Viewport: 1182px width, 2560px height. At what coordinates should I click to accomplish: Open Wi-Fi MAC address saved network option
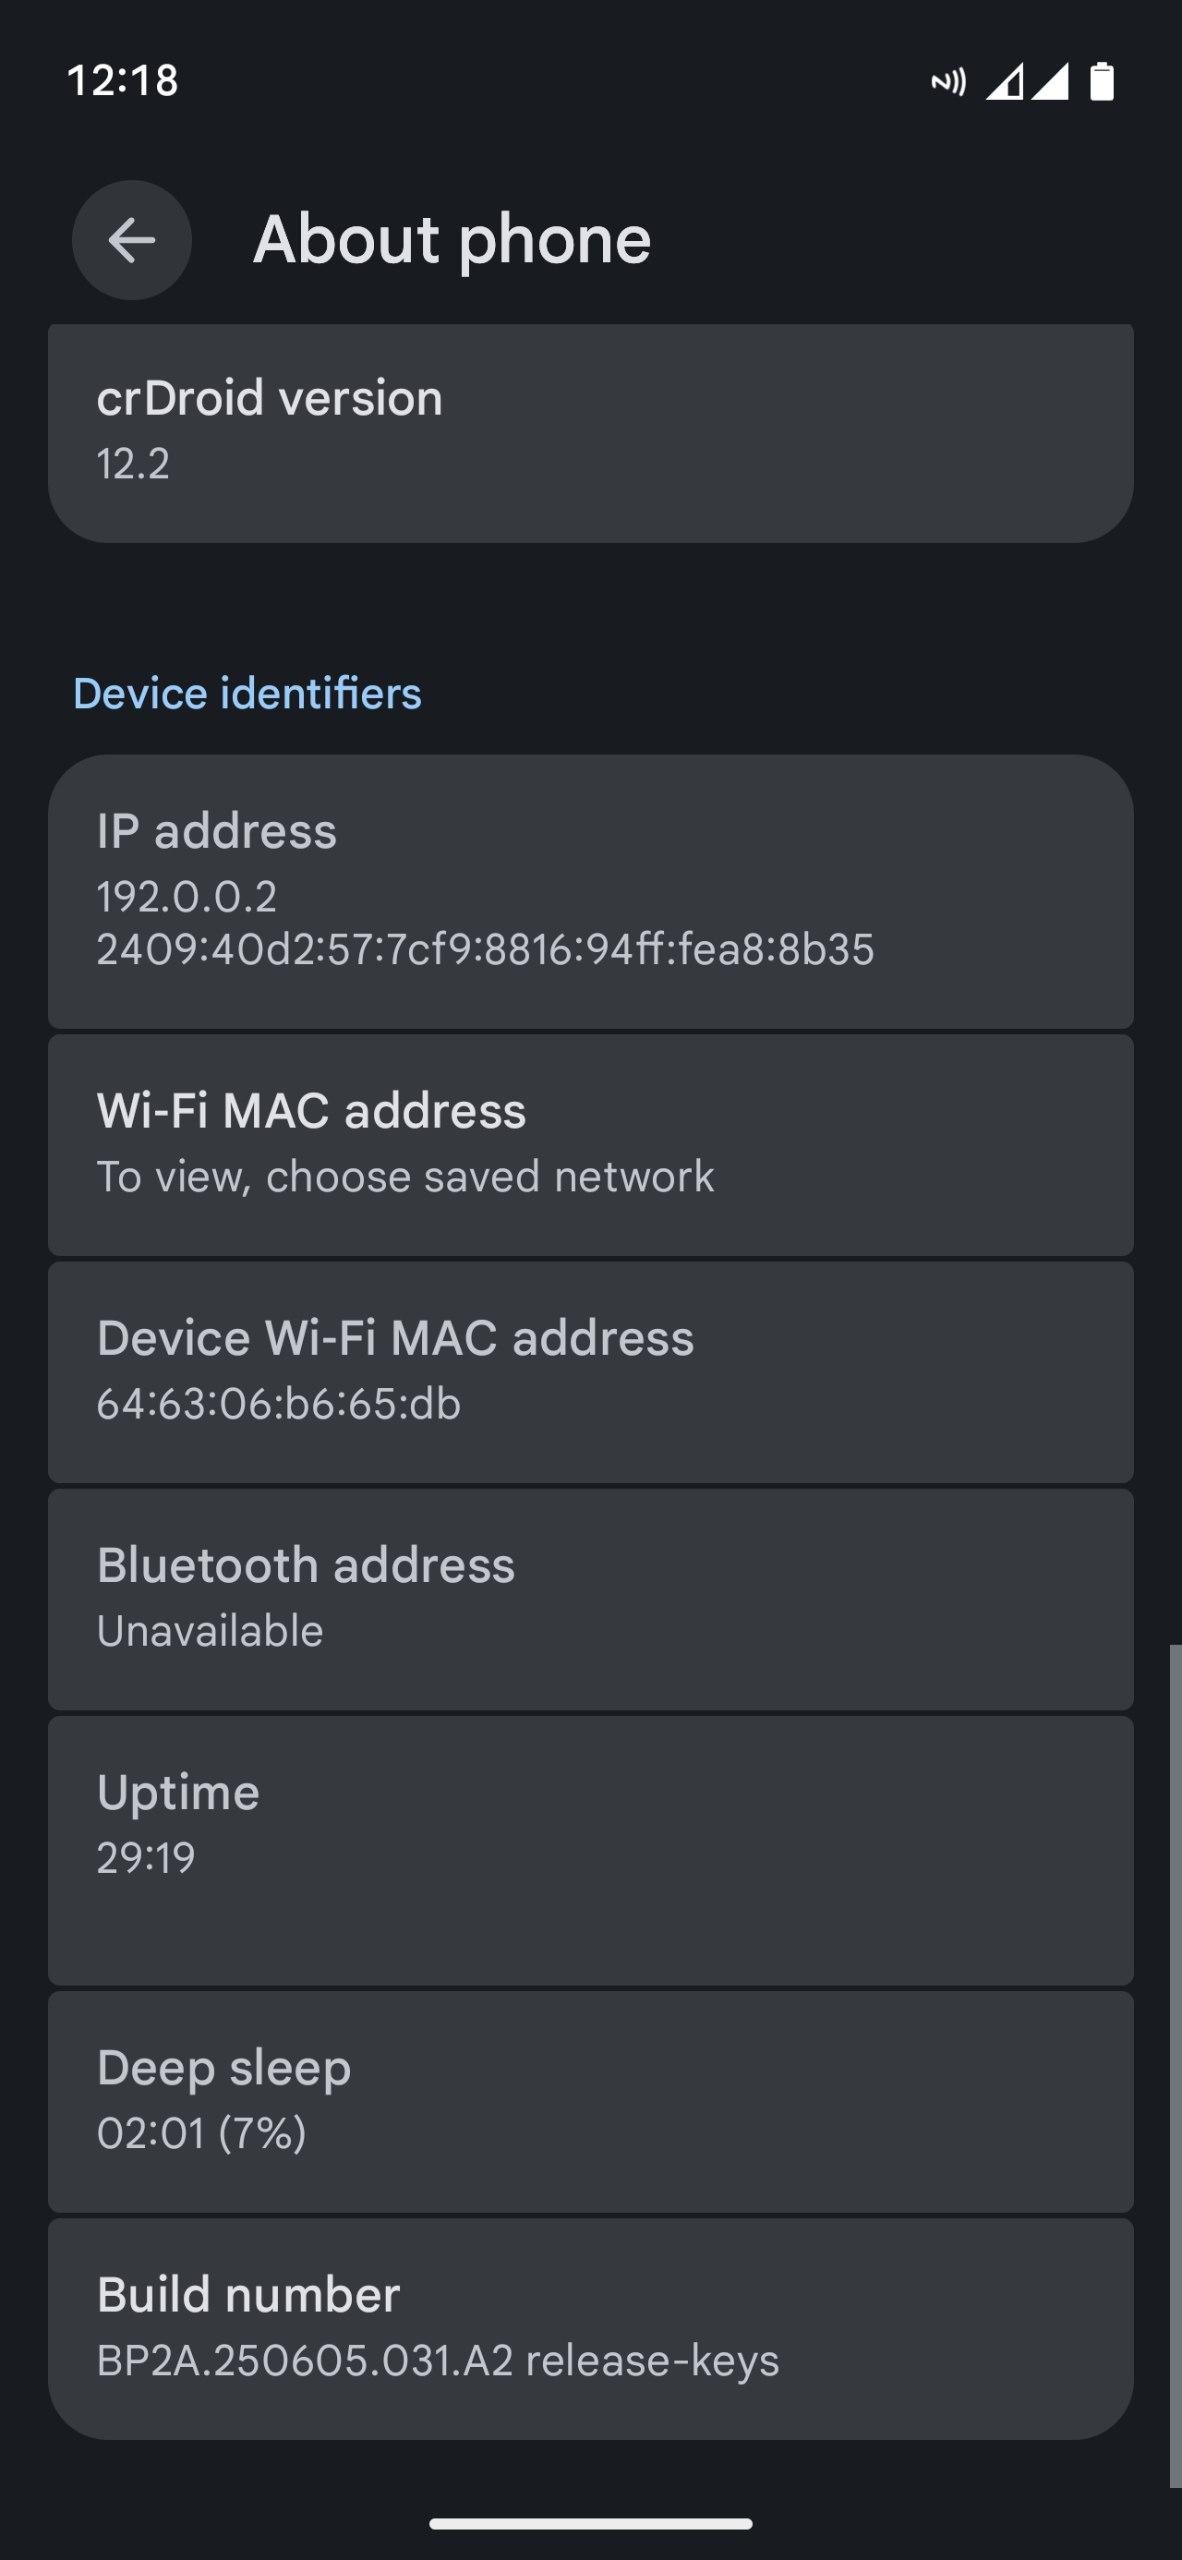click(x=590, y=1144)
